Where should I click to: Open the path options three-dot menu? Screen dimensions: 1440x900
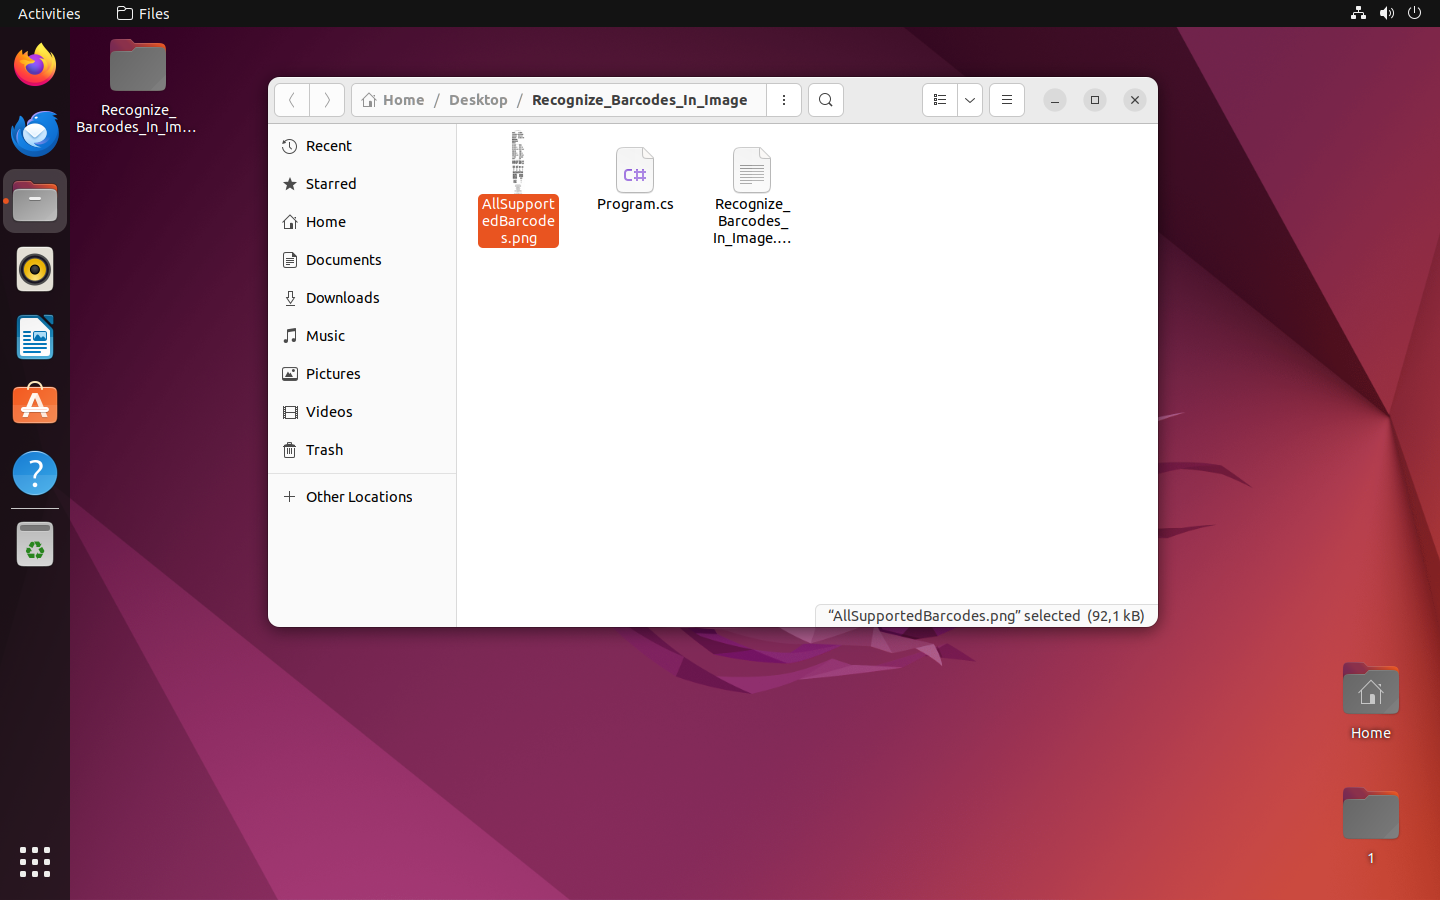point(784,100)
